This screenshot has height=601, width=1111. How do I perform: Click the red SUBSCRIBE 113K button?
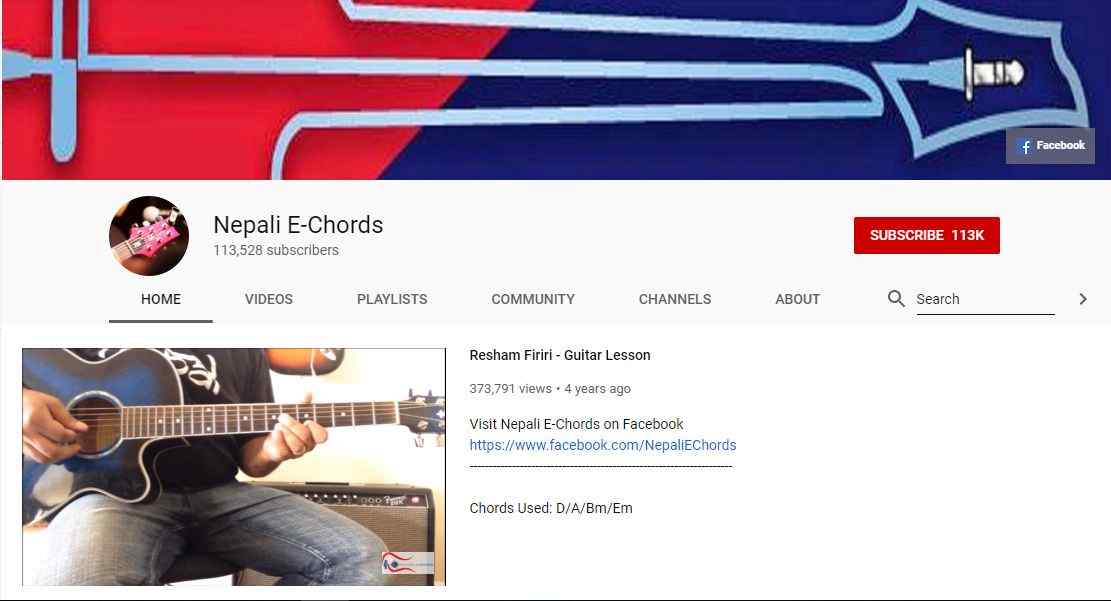coord(927,235)
